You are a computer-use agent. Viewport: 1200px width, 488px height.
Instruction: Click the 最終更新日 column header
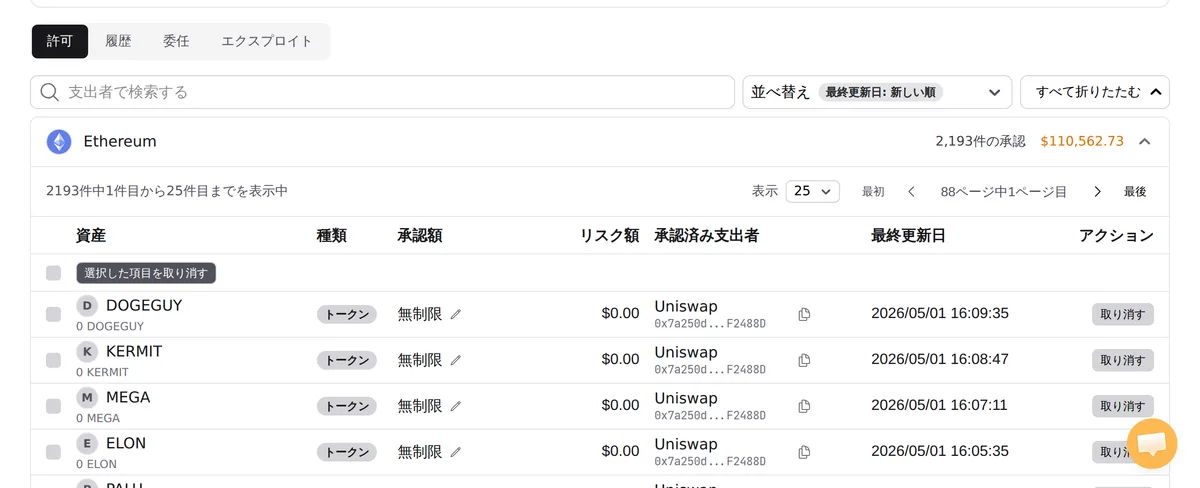908,236
